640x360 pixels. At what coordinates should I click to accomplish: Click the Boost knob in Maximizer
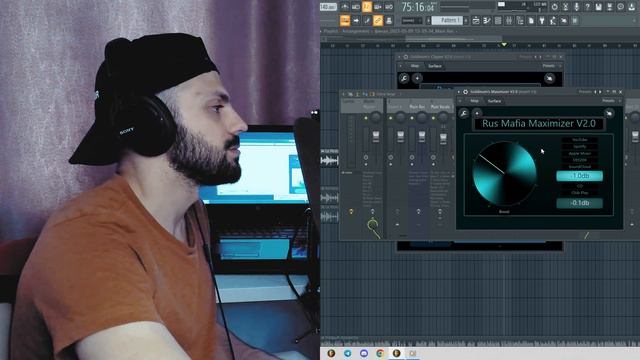click(504, 173)
